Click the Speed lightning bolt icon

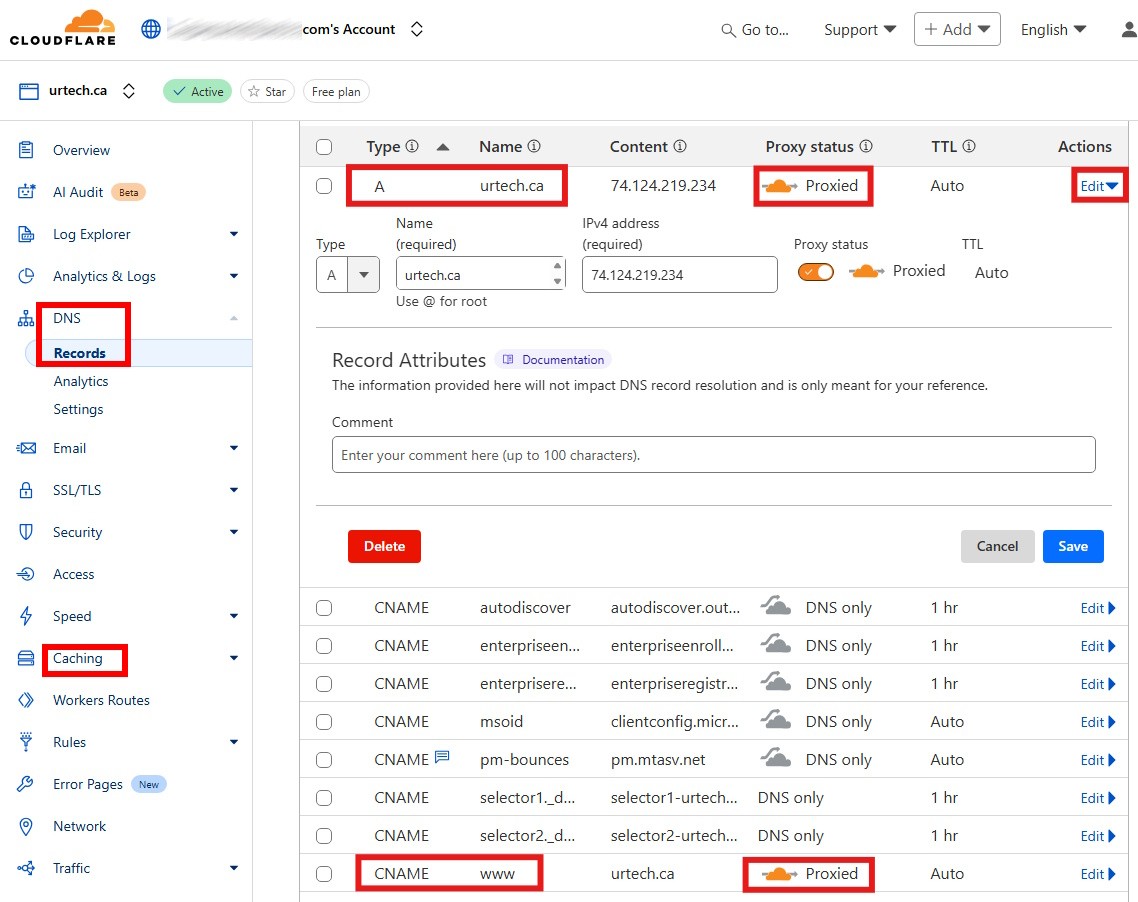27,616
